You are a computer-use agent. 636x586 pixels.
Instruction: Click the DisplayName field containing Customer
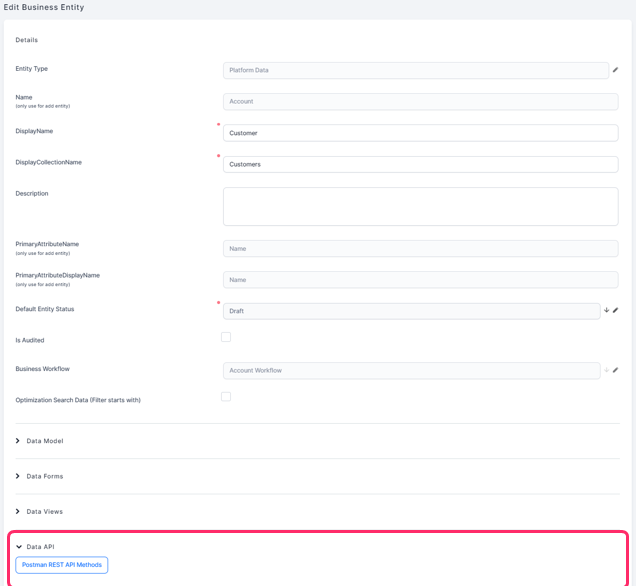[x=420, y=133]
